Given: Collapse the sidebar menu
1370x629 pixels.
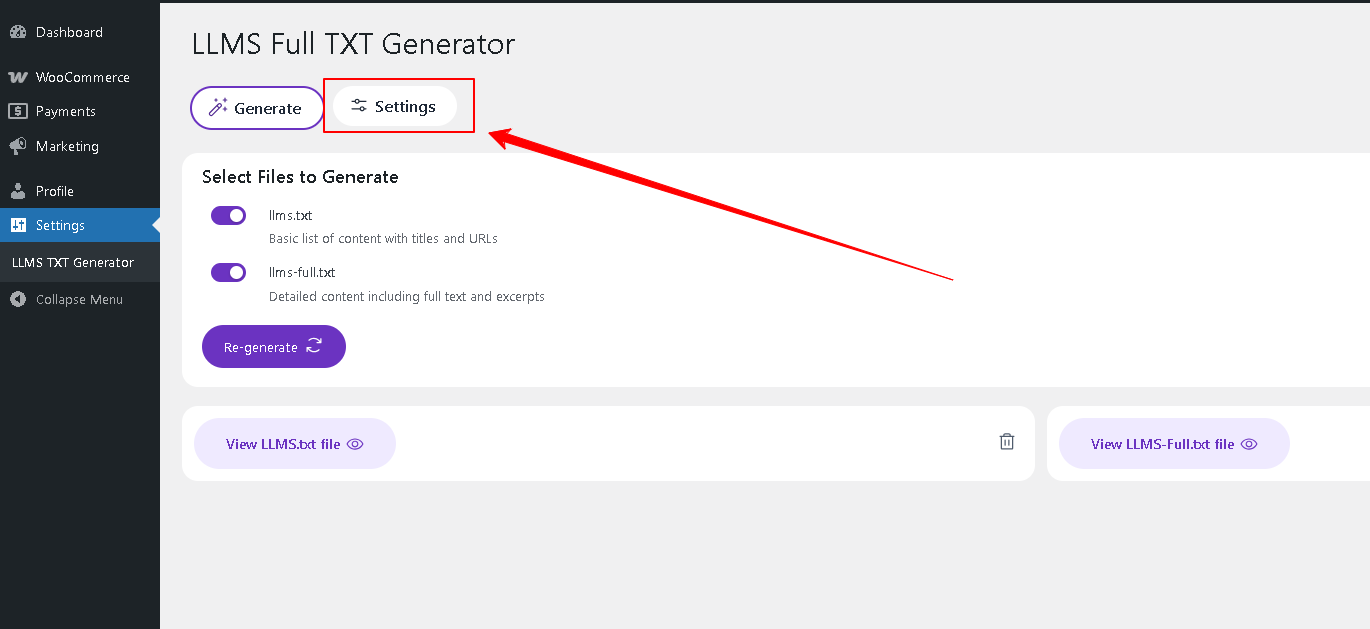Looking at the screenshot, I should point(67,299).
